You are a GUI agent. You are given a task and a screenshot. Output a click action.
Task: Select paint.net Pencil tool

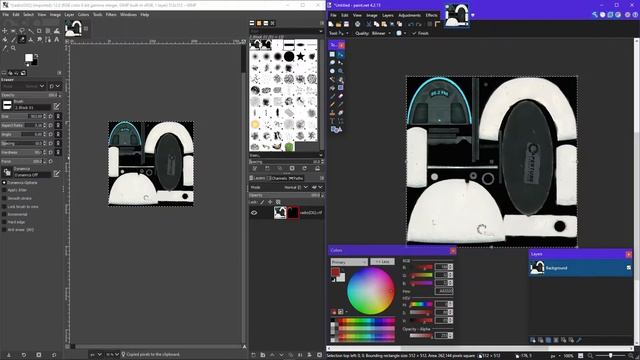[332, 104]
